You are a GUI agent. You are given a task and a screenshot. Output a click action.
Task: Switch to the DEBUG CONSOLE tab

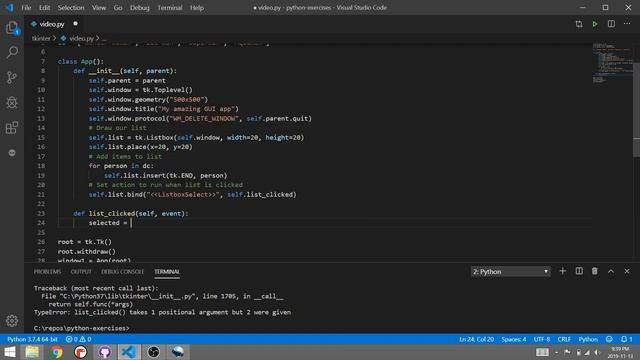pyautogui.click(x=122, y=272)
